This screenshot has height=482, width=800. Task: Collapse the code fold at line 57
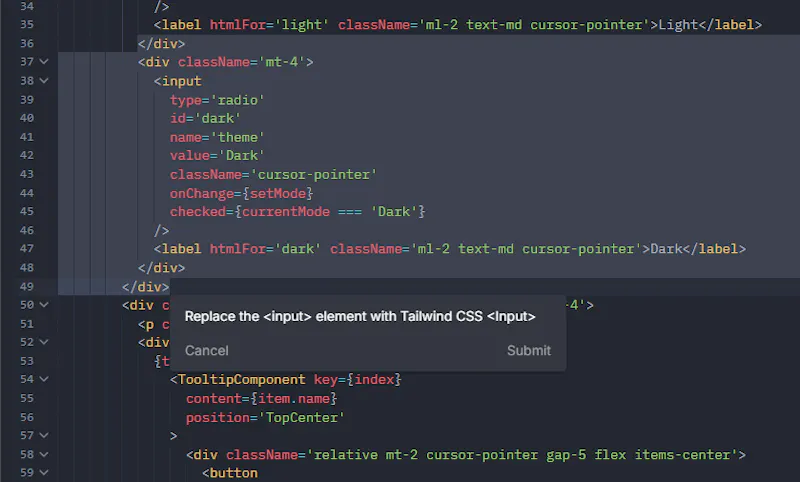point(44,436)
